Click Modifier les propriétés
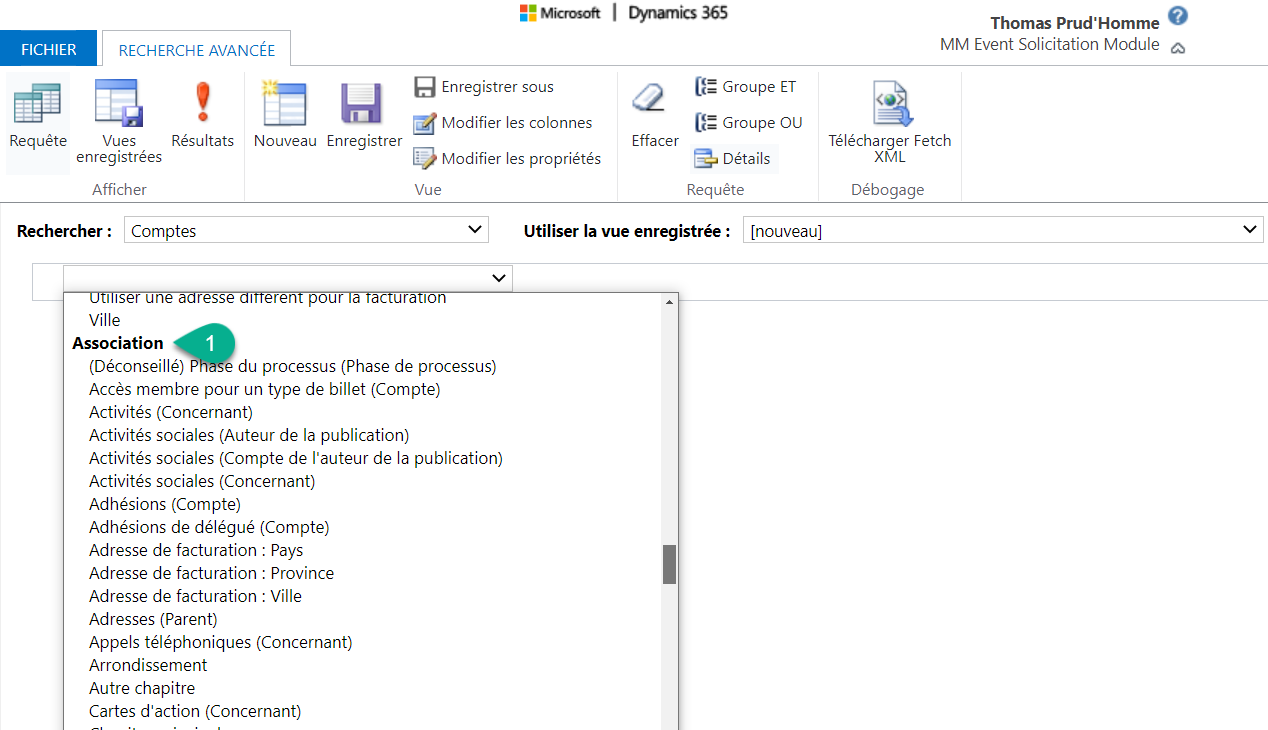 coord(508,159)
